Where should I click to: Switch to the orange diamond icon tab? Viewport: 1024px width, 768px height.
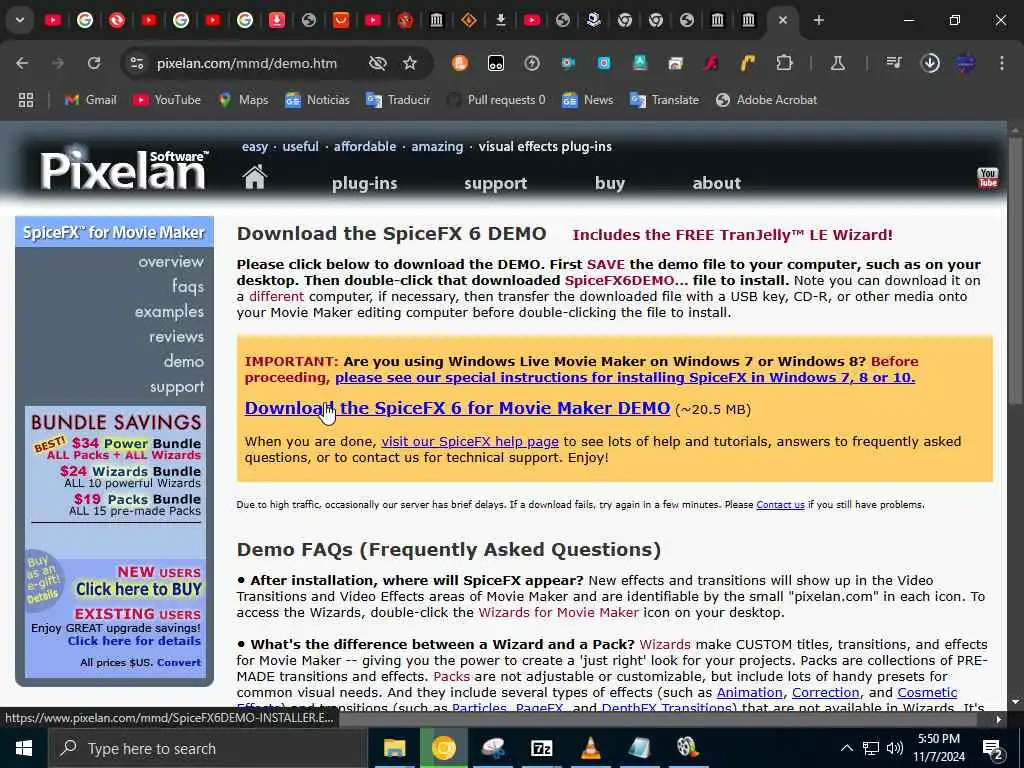coord(468,20)
